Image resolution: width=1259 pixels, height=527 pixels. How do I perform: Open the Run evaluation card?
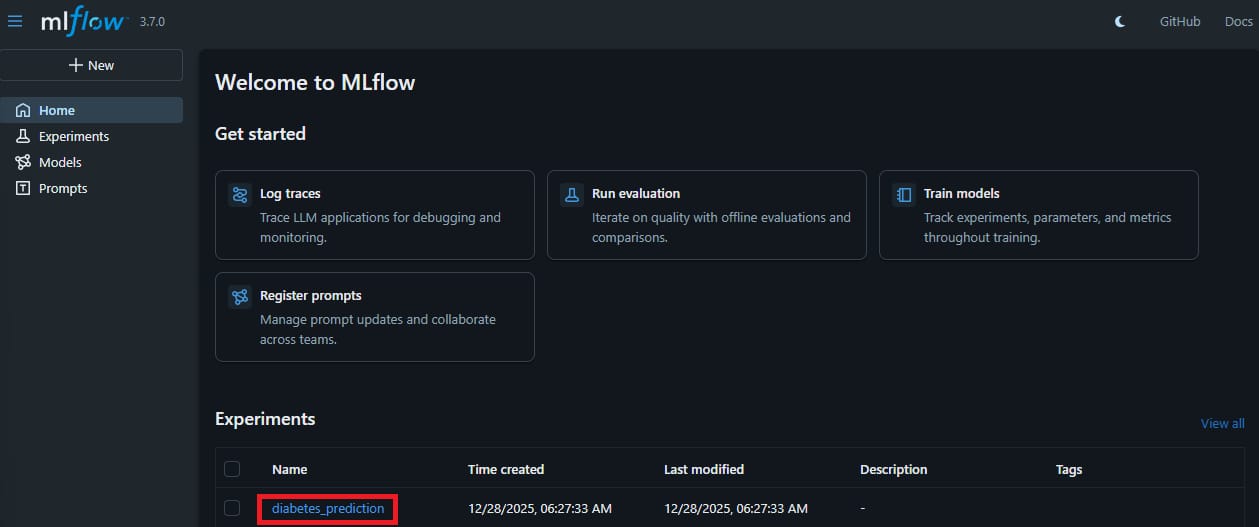(x=707, y=215)
